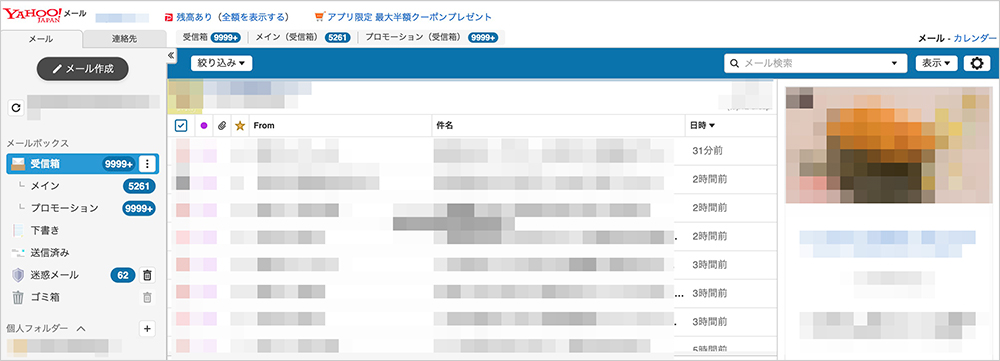This screenshot has width=1000, height=361.
Task: Click the shopping cart coupon icon
Action: coord(320,17)
